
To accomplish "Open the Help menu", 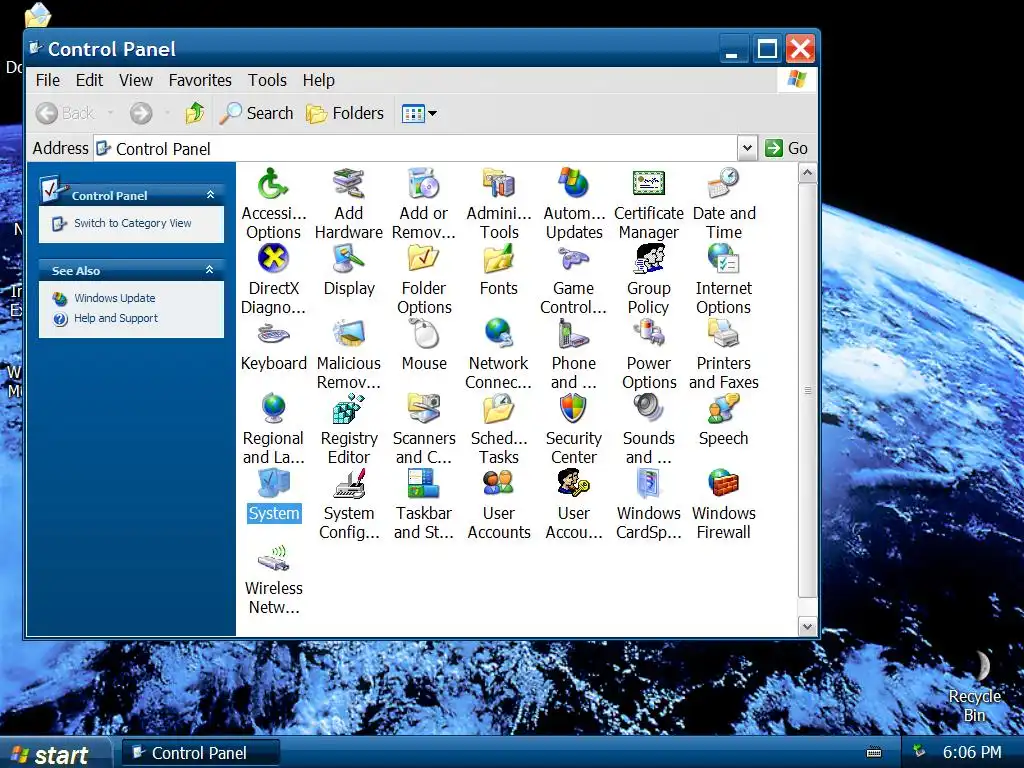I will (319, 80).
